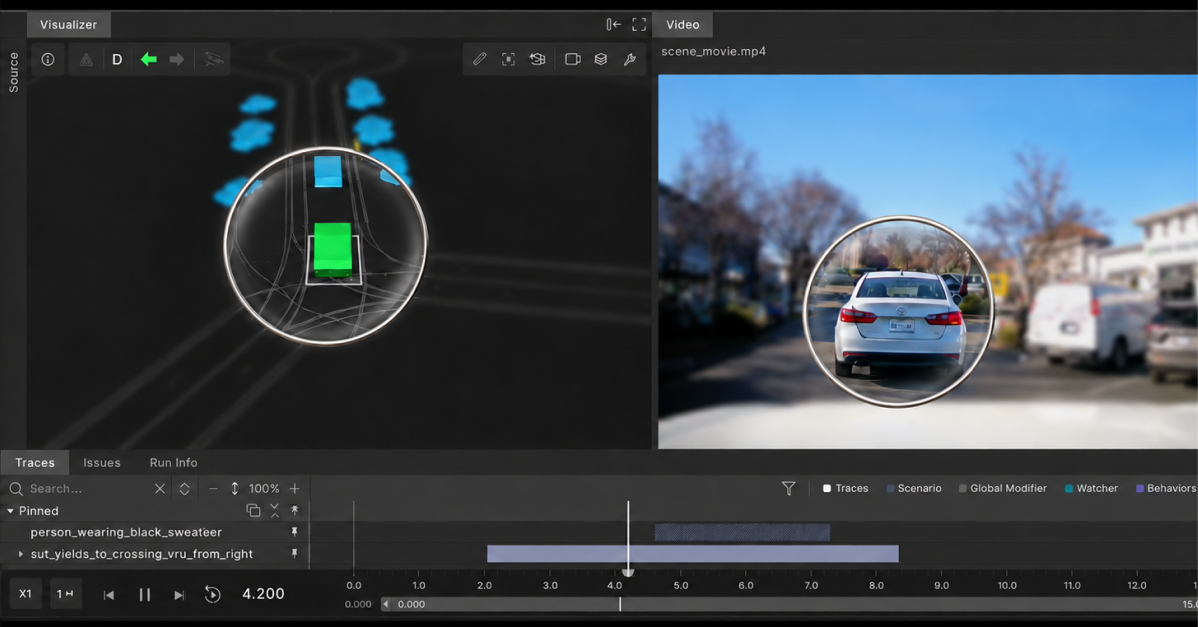Click the D drive gear indicator
Screen dimensions: 1198x627
pyautogui.click(x=117, y=60)
